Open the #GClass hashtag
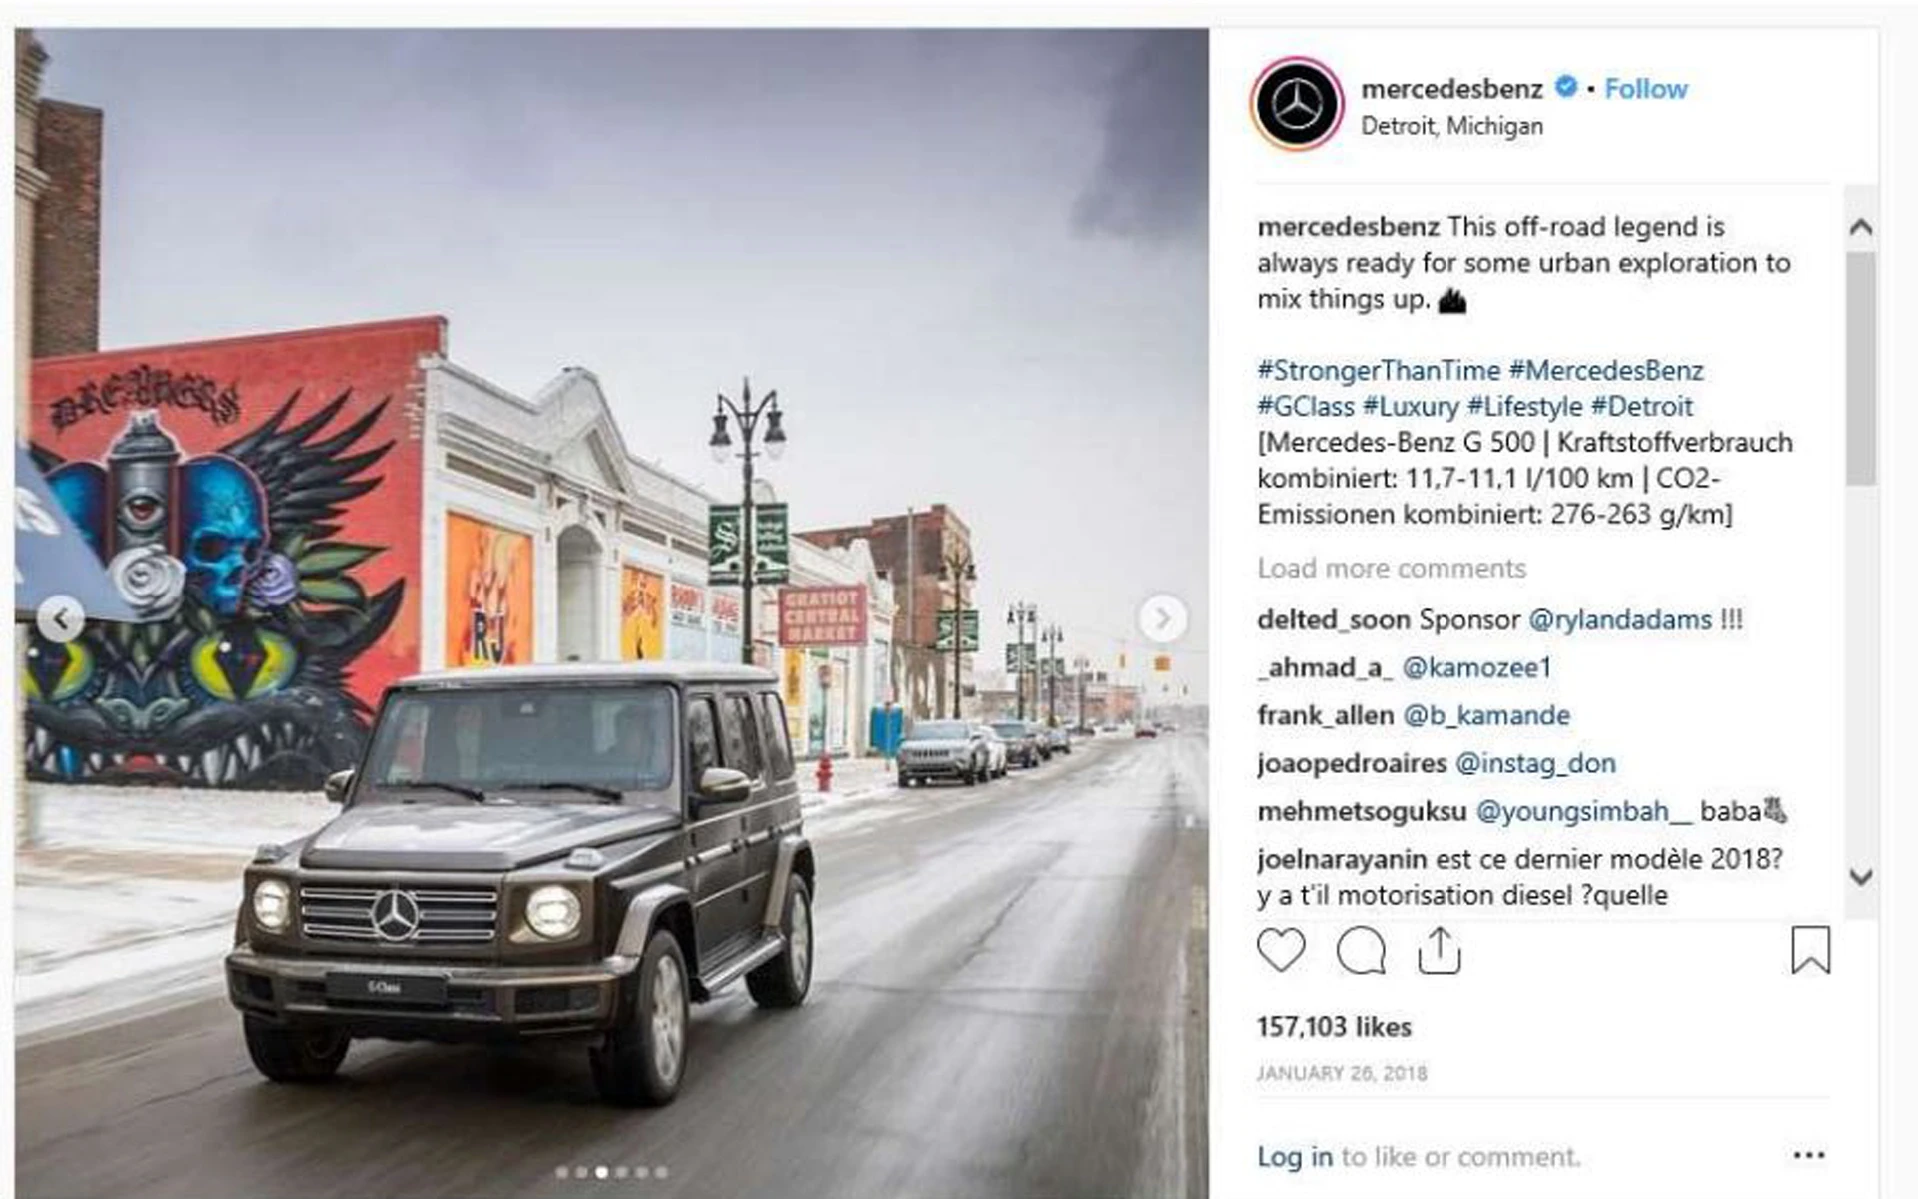Image resolution: width=1918 pixels, height=1199 pixels. (1306, 407)
